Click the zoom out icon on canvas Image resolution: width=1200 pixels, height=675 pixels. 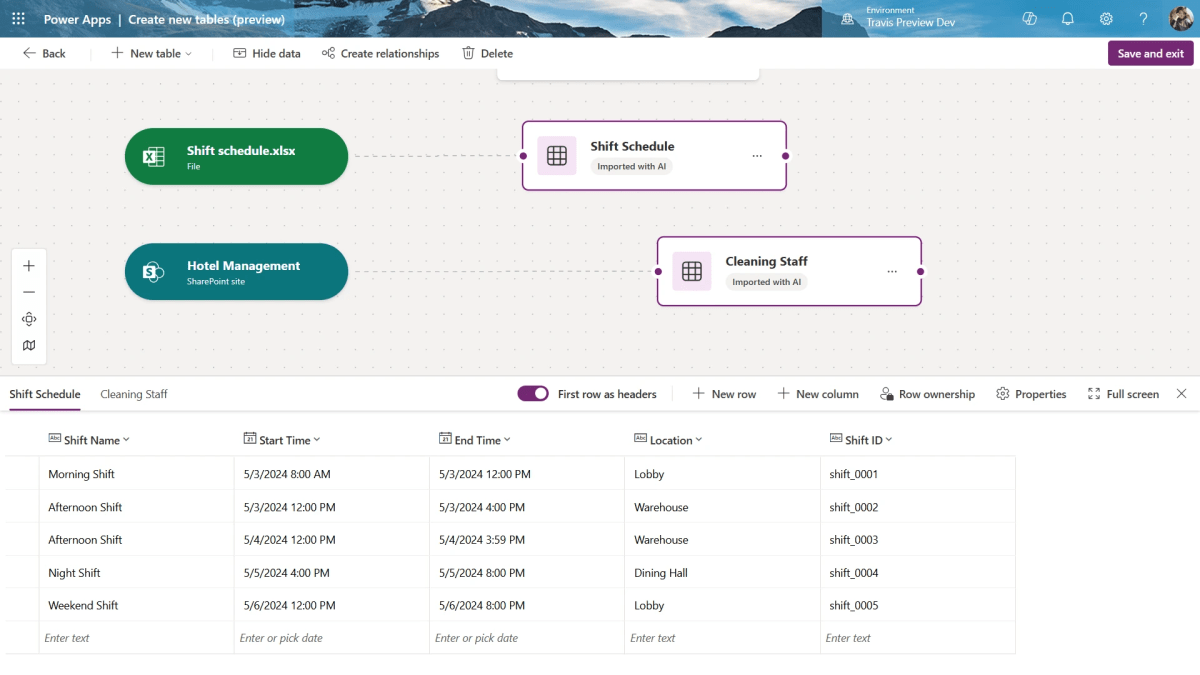28,292
